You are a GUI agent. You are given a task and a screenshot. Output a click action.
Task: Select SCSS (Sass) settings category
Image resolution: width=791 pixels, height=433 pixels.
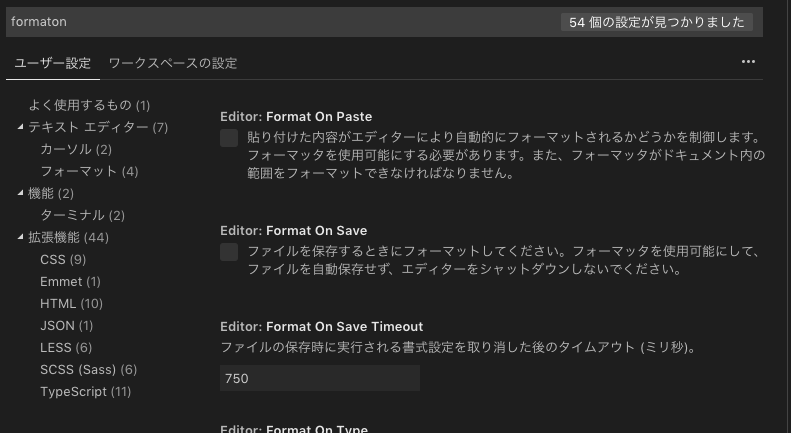[88, 369]
